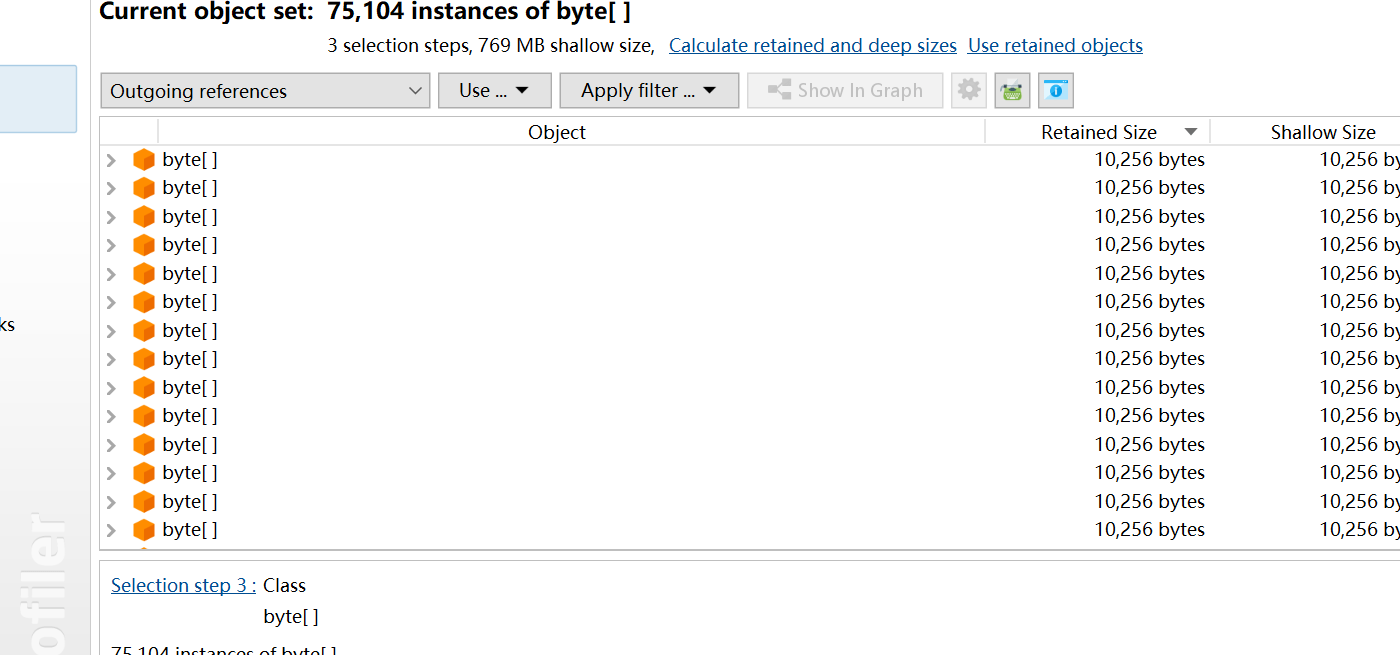1400x655 pixels.
Task: Expand the first byte[] tree row
Action: click(x=112, y=160)
